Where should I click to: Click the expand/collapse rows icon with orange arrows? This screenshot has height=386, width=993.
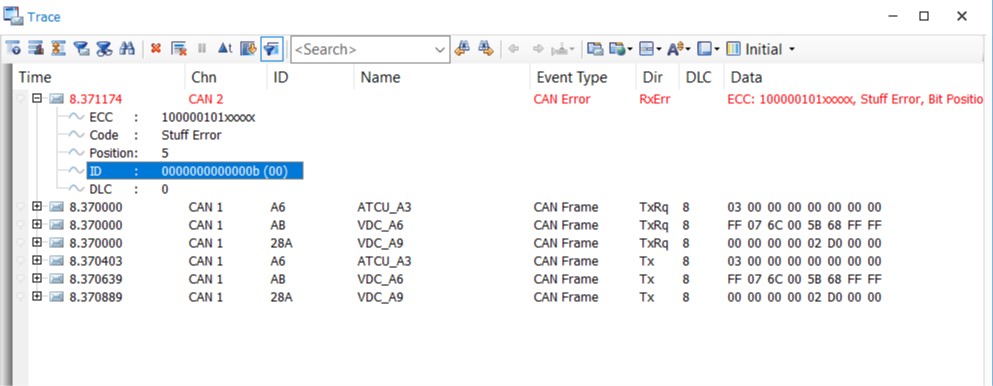[x=59, y=49]
